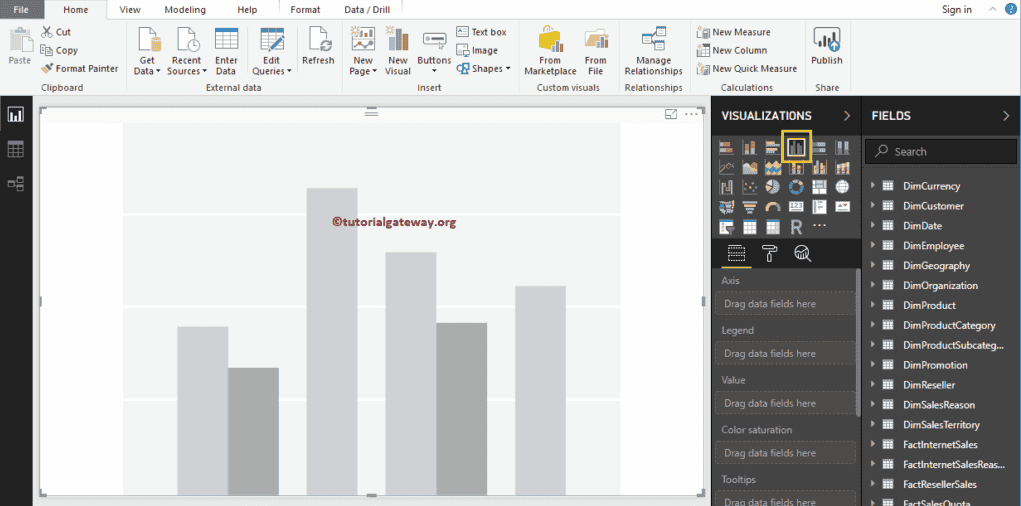This screenshot has width=1021, height=506.
Task: Select the Clustered bar chart visualization
Action: pos(773,147)
